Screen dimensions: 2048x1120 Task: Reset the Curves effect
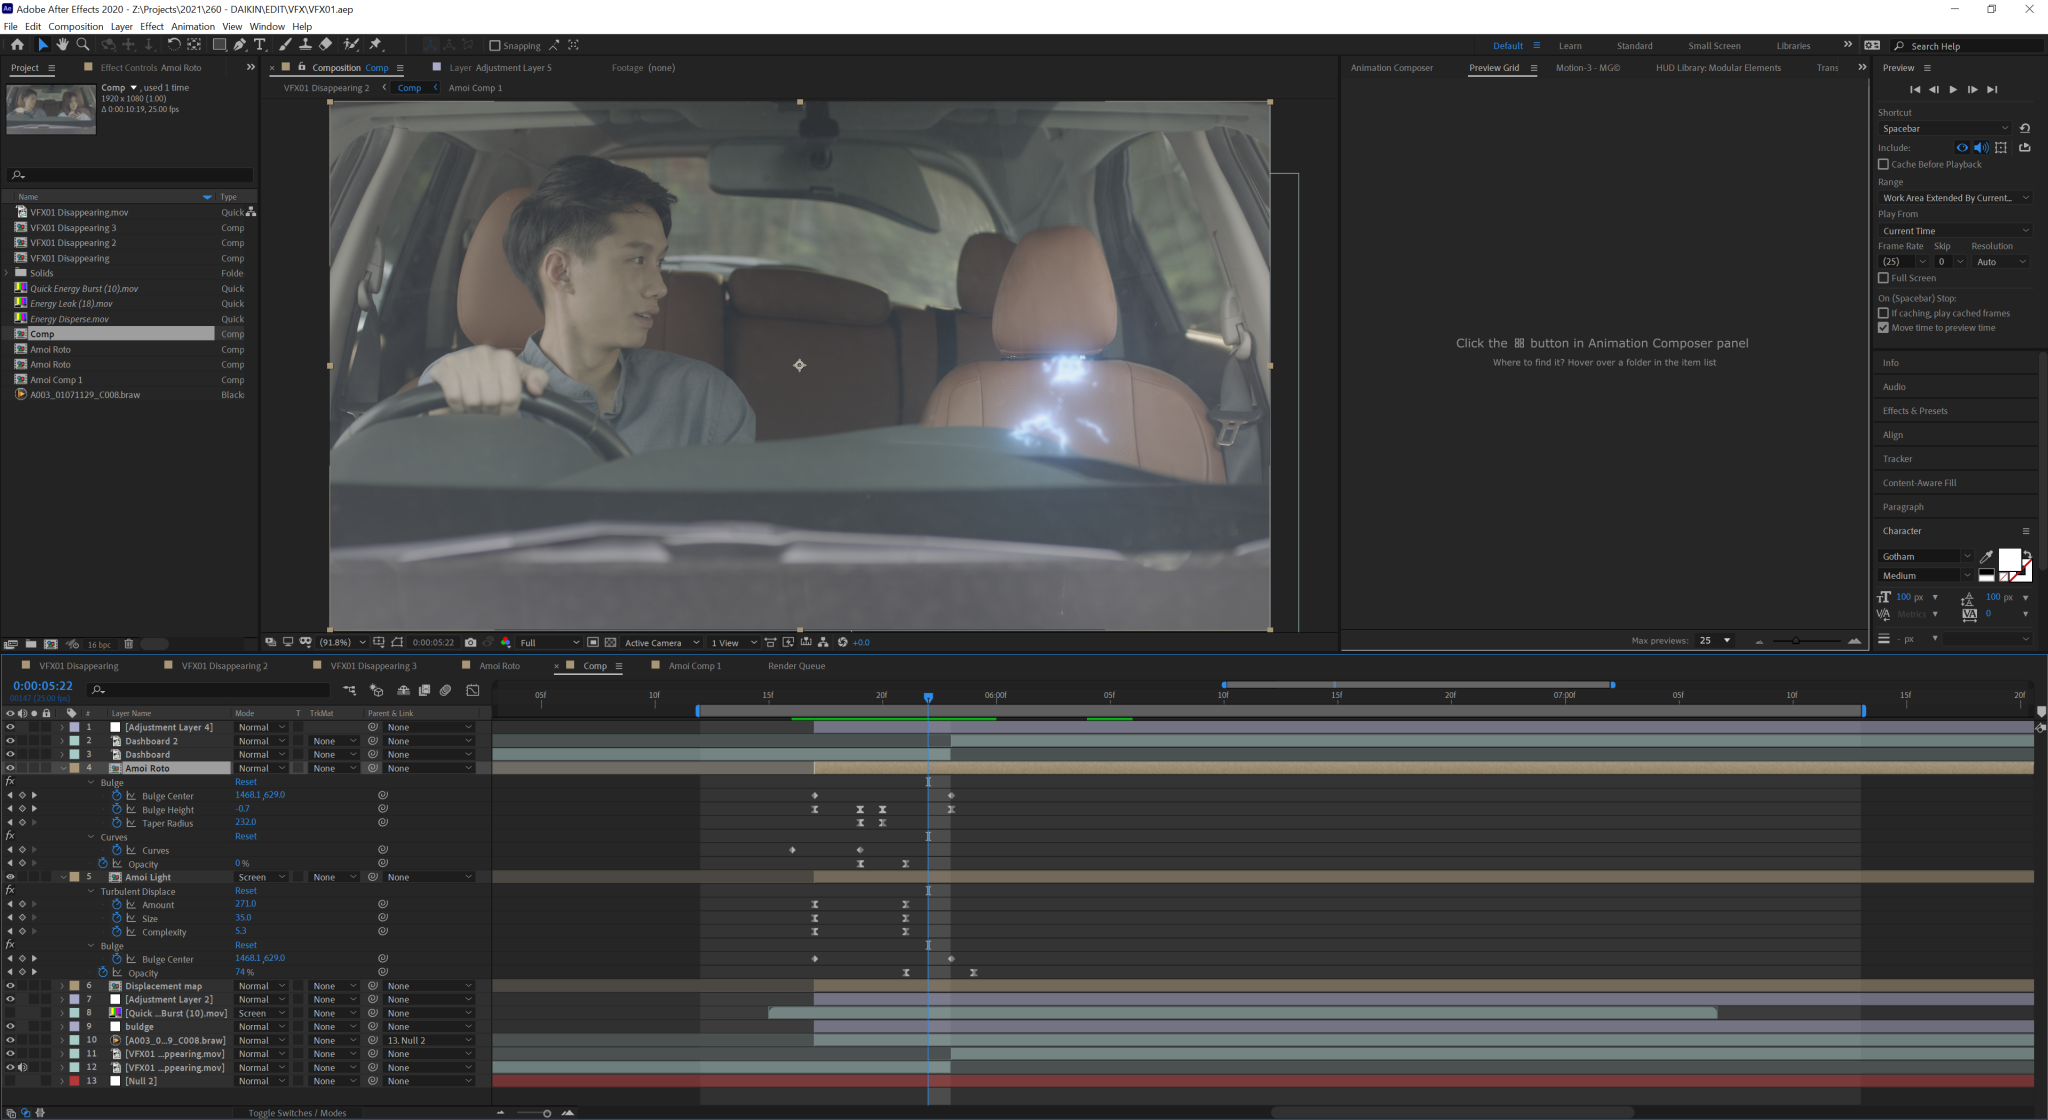(x=245, y=836)
